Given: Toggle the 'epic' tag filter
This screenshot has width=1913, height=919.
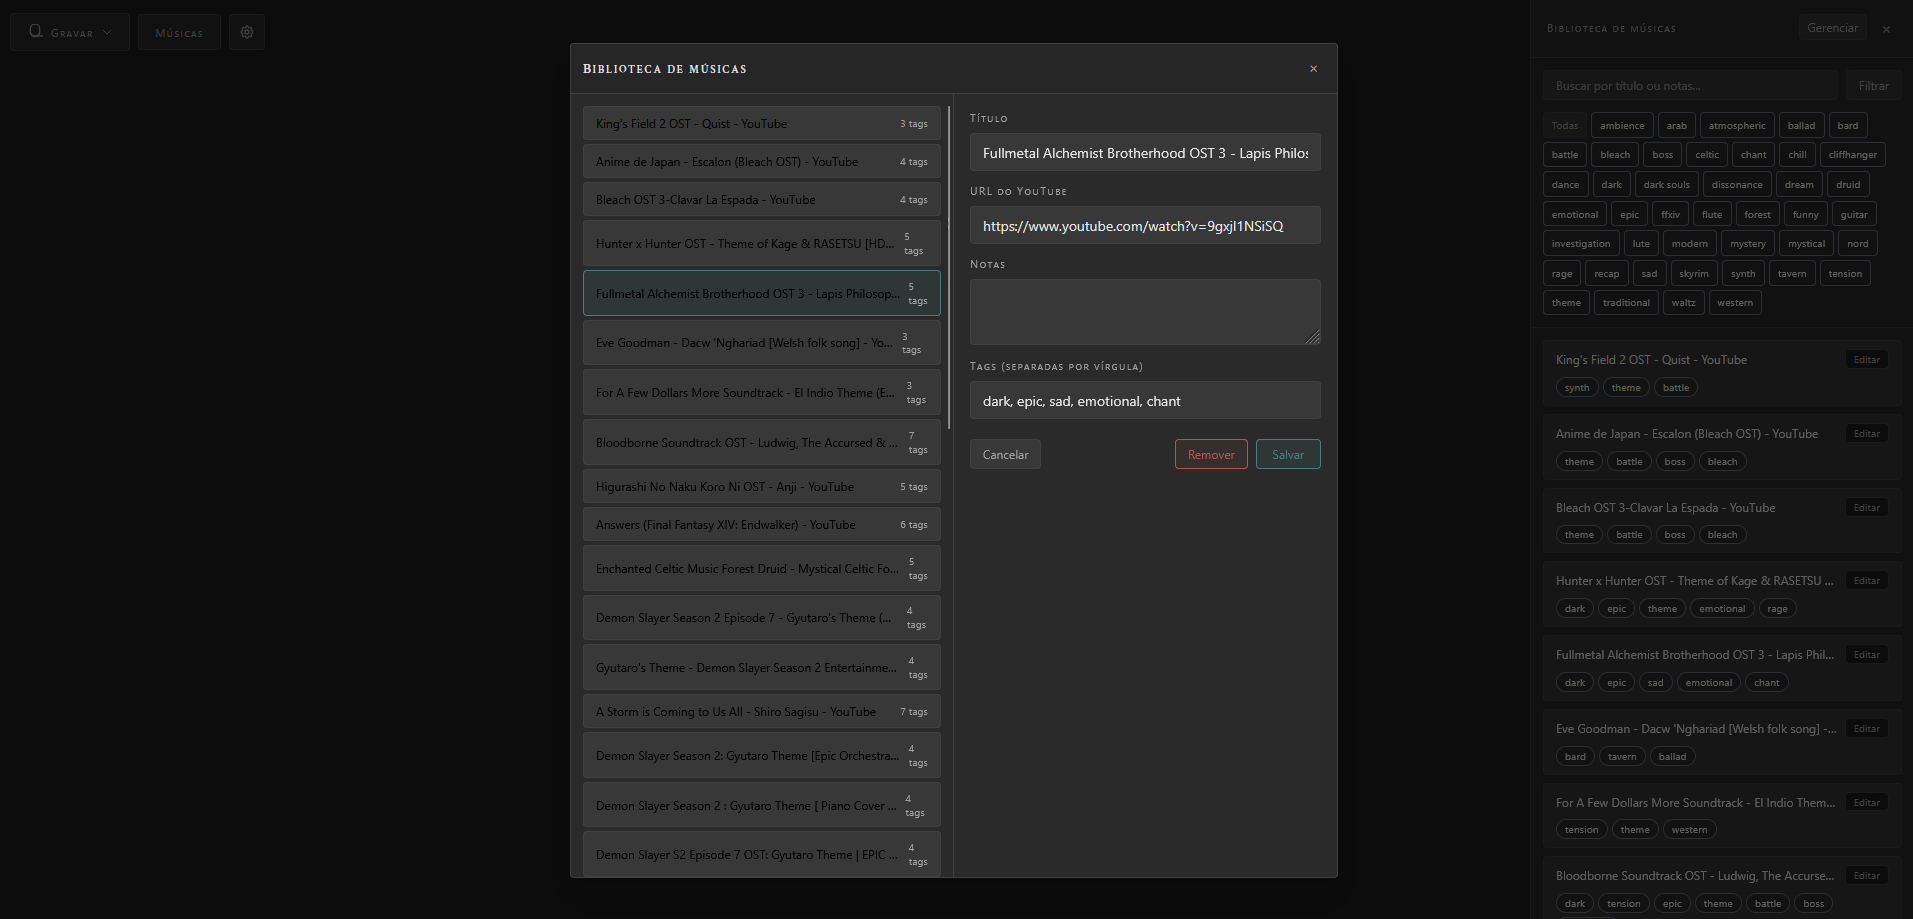Looking at the screenshot, I should tap(1628, 213).
